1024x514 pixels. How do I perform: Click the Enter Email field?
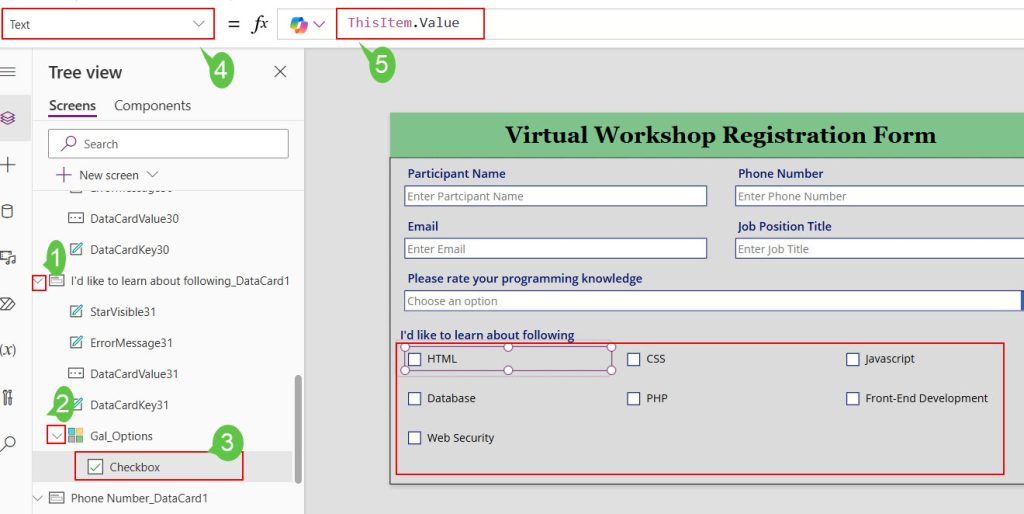(x=556, y=248)
